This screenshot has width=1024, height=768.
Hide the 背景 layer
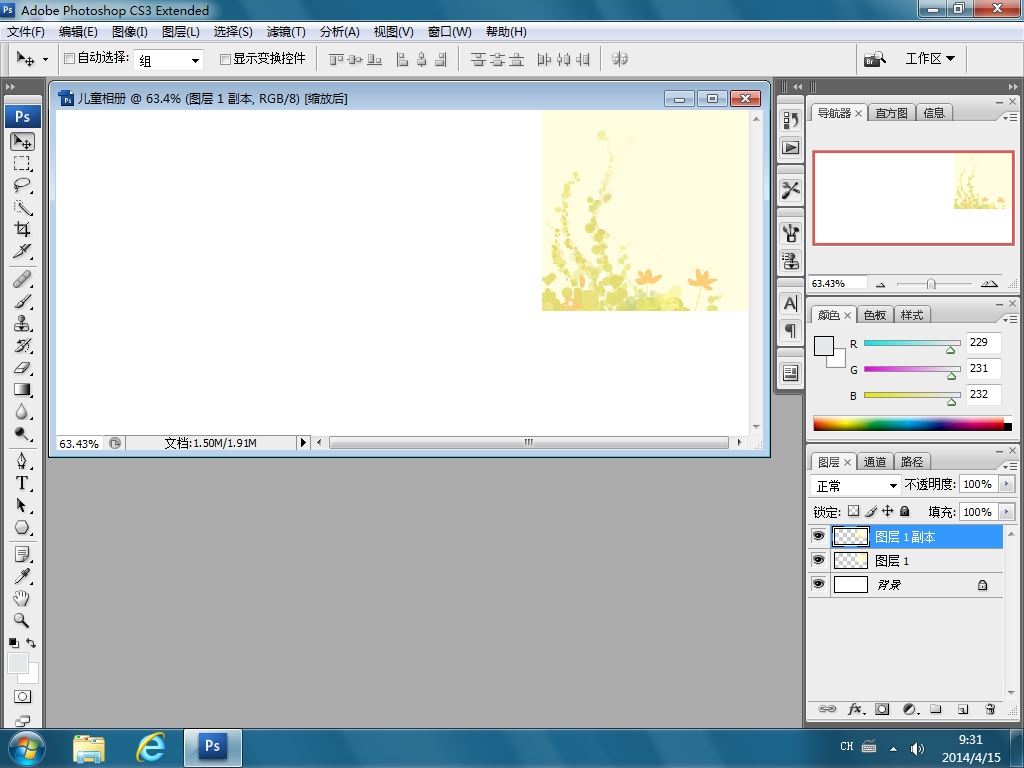click(818, 584)
